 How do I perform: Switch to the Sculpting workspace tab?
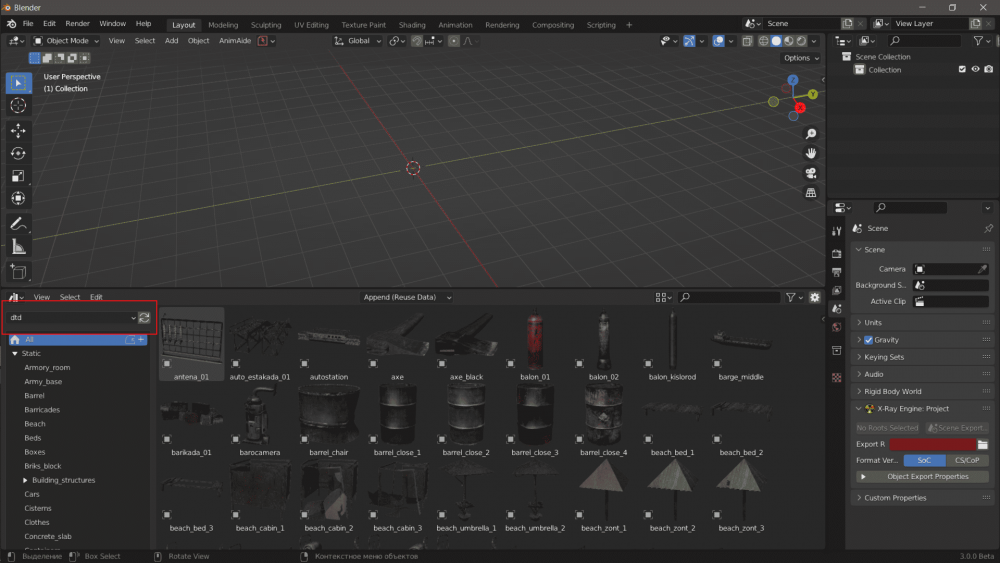click(266, 25)
